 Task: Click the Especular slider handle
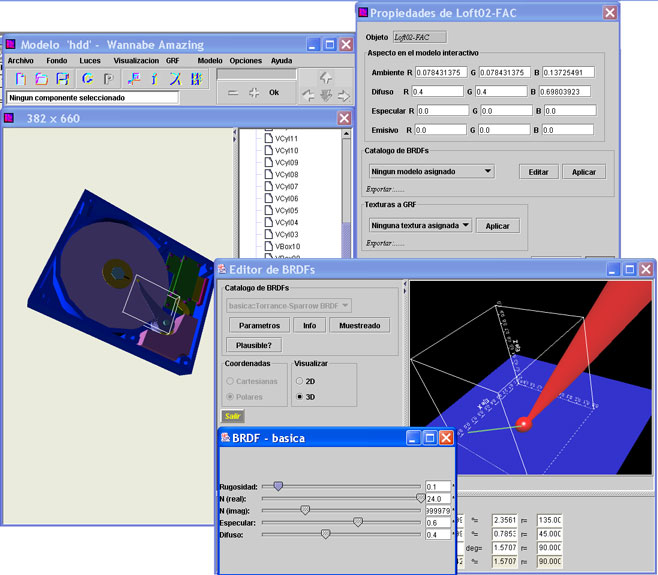358,522
